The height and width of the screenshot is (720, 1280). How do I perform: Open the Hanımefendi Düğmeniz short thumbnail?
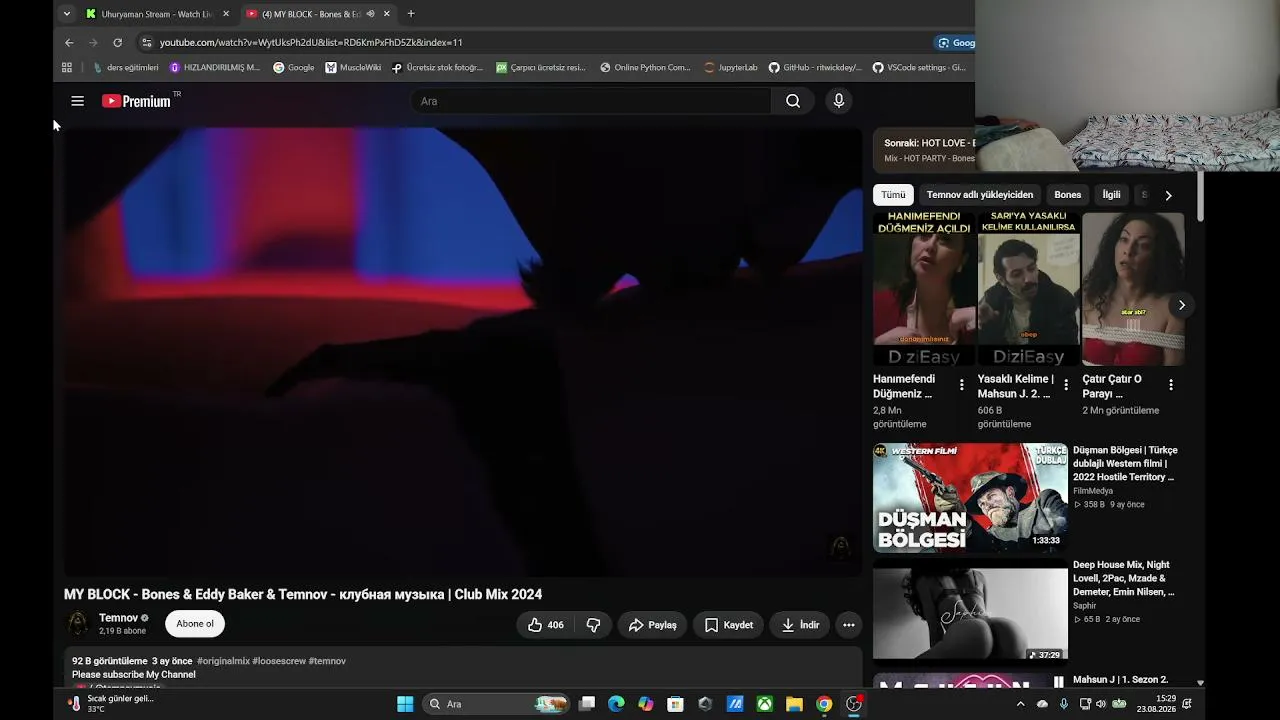coord(924,289)
